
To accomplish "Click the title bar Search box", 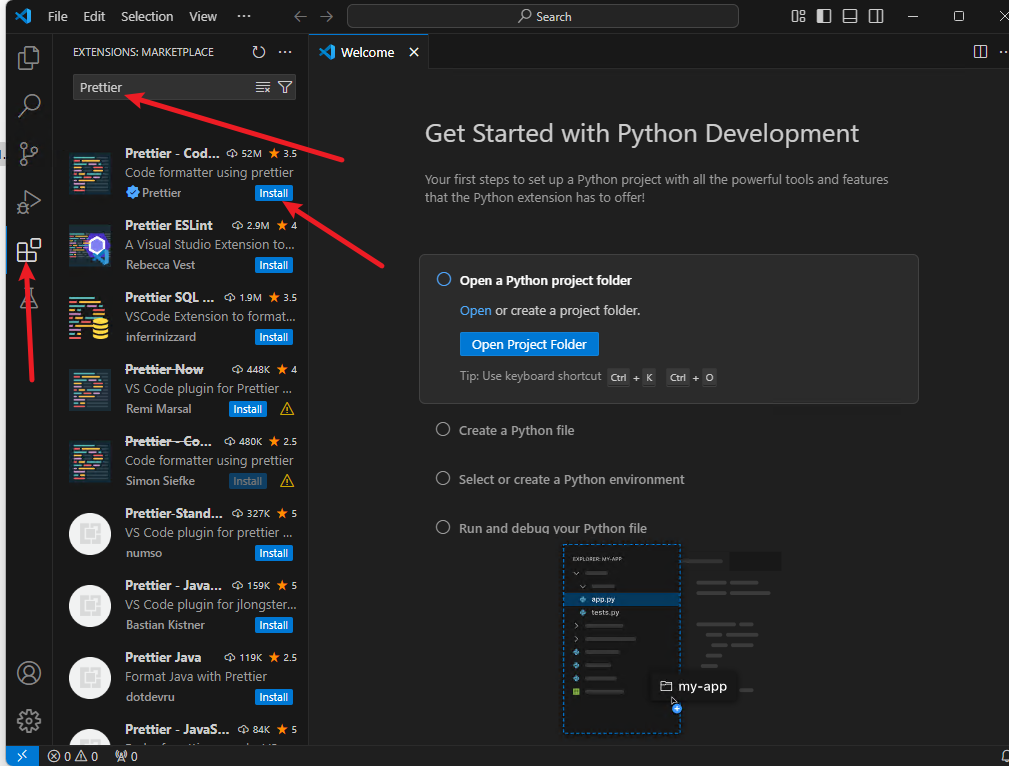I will pos(542,16).
